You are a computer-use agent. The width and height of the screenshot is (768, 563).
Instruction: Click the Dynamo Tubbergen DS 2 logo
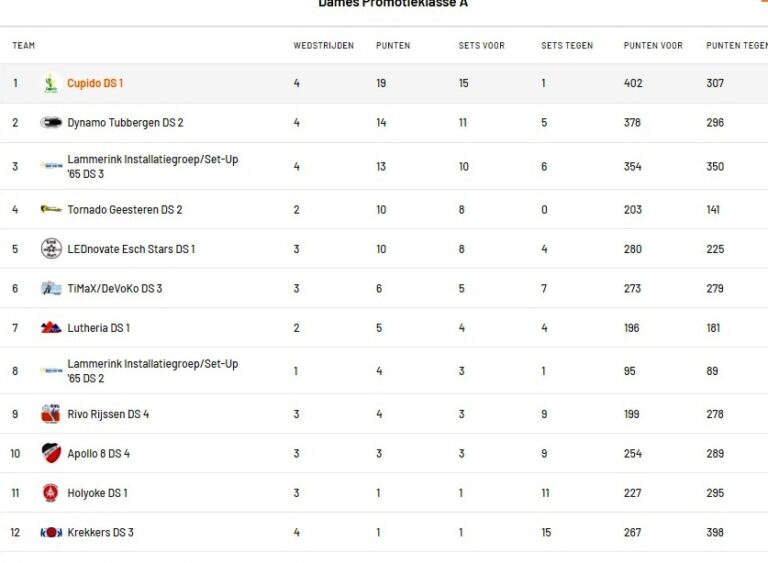[51, 123]
